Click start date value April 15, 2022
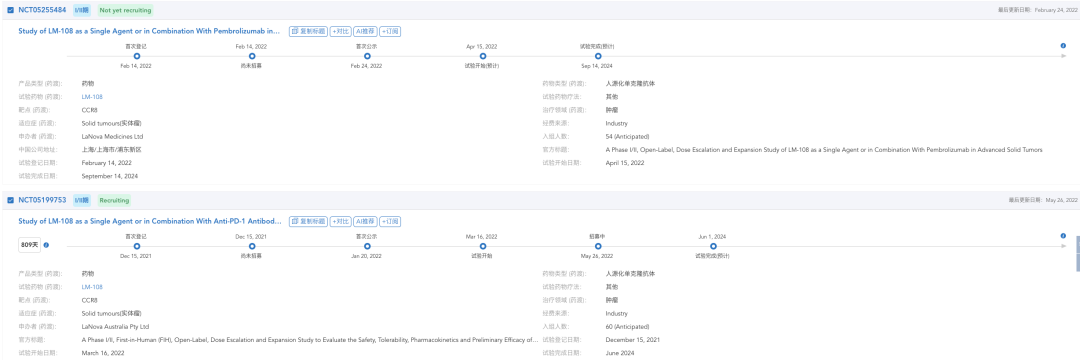This screenshot has width=1080, height=360. [x=625, y=163]
